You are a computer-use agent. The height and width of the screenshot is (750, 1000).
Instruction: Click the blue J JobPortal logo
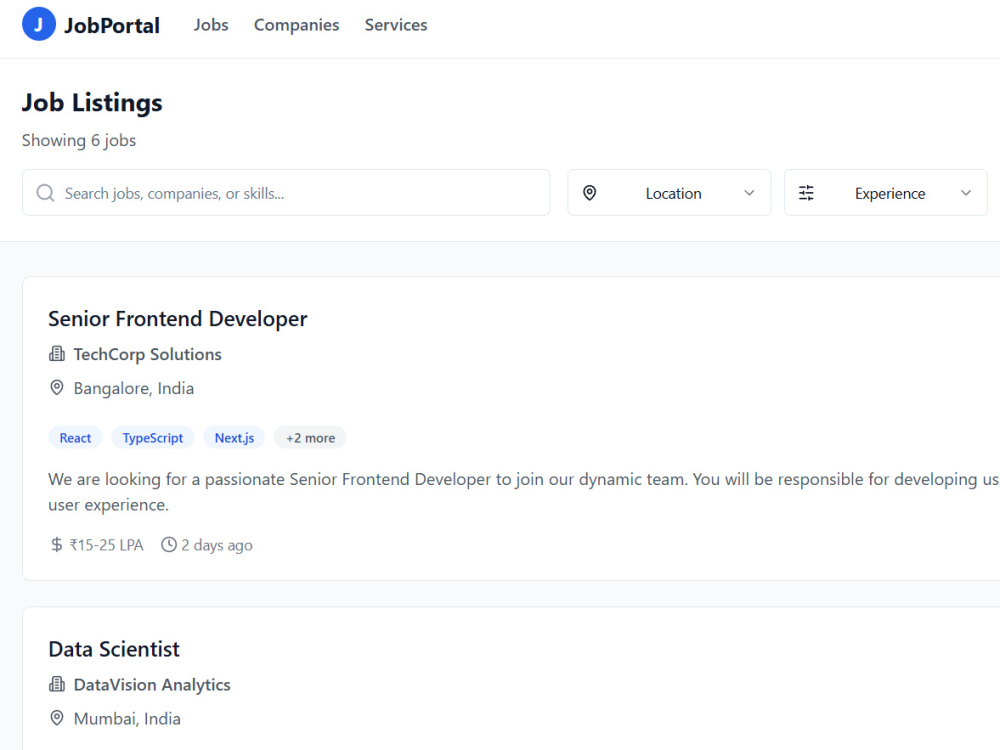coord(39,24)
